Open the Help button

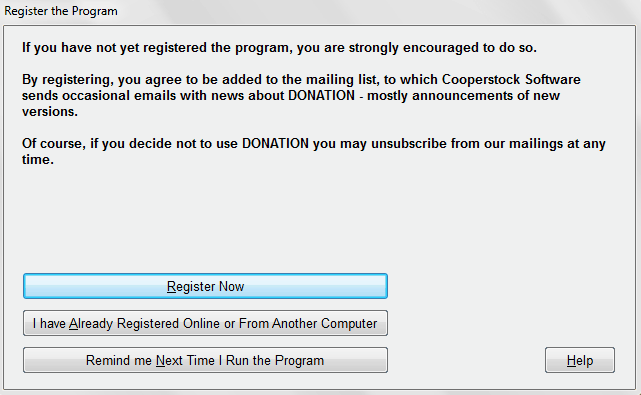click(580, 360)
